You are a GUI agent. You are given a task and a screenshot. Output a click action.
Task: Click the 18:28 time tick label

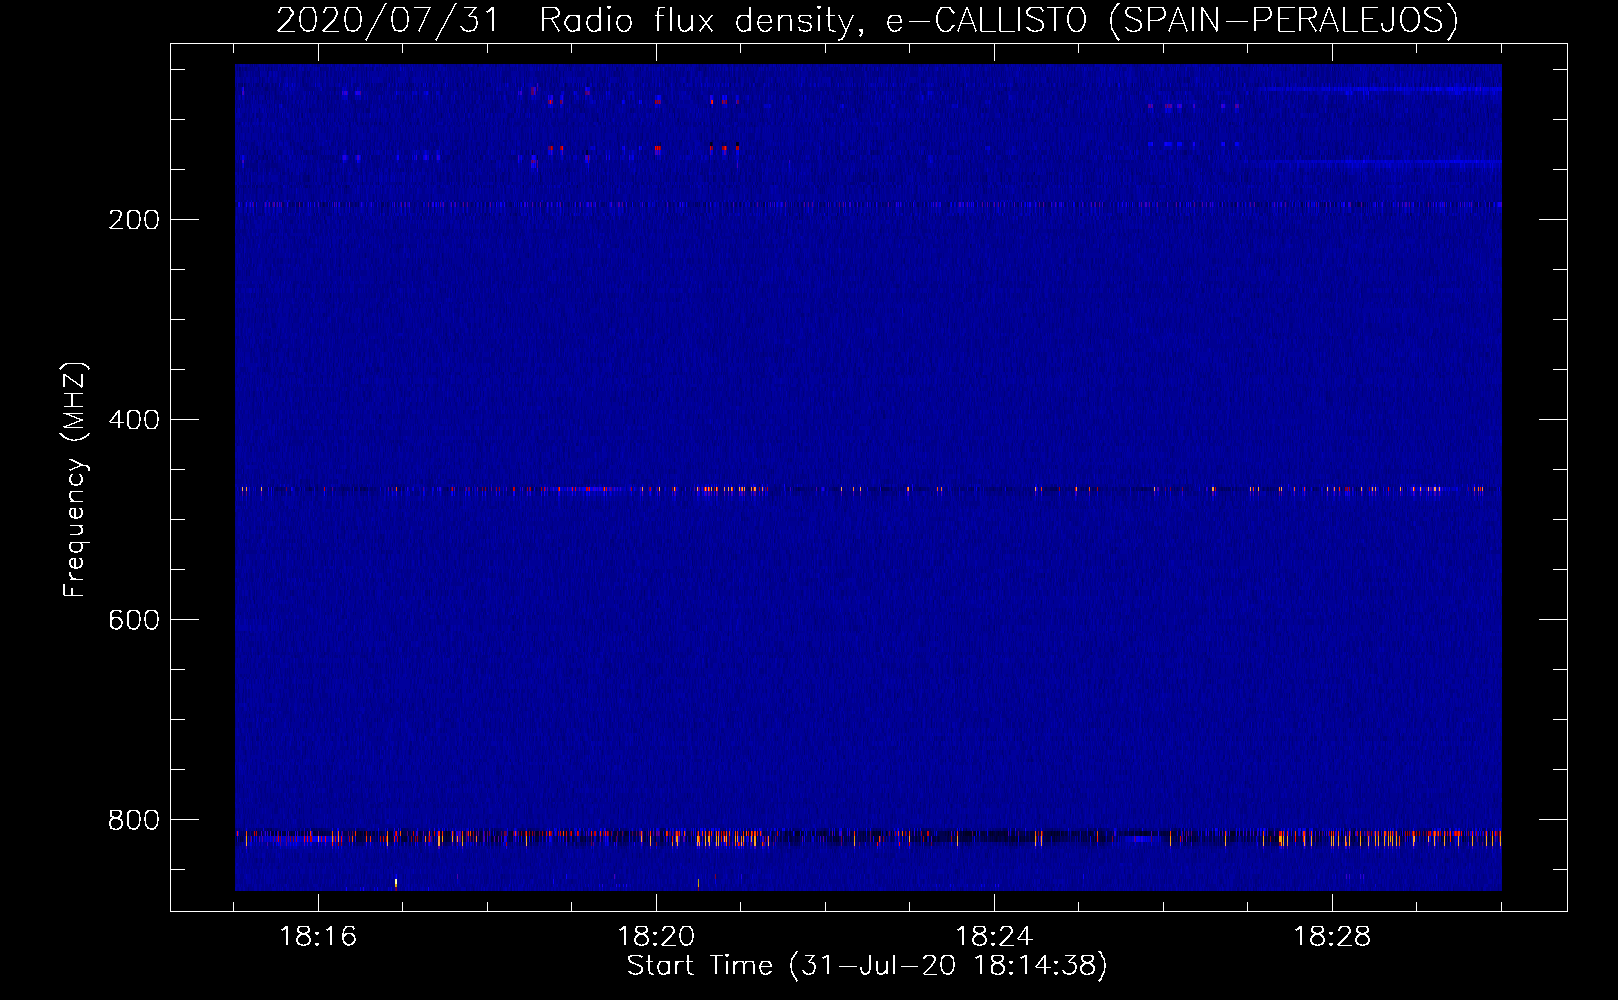tap(1332, 937)
